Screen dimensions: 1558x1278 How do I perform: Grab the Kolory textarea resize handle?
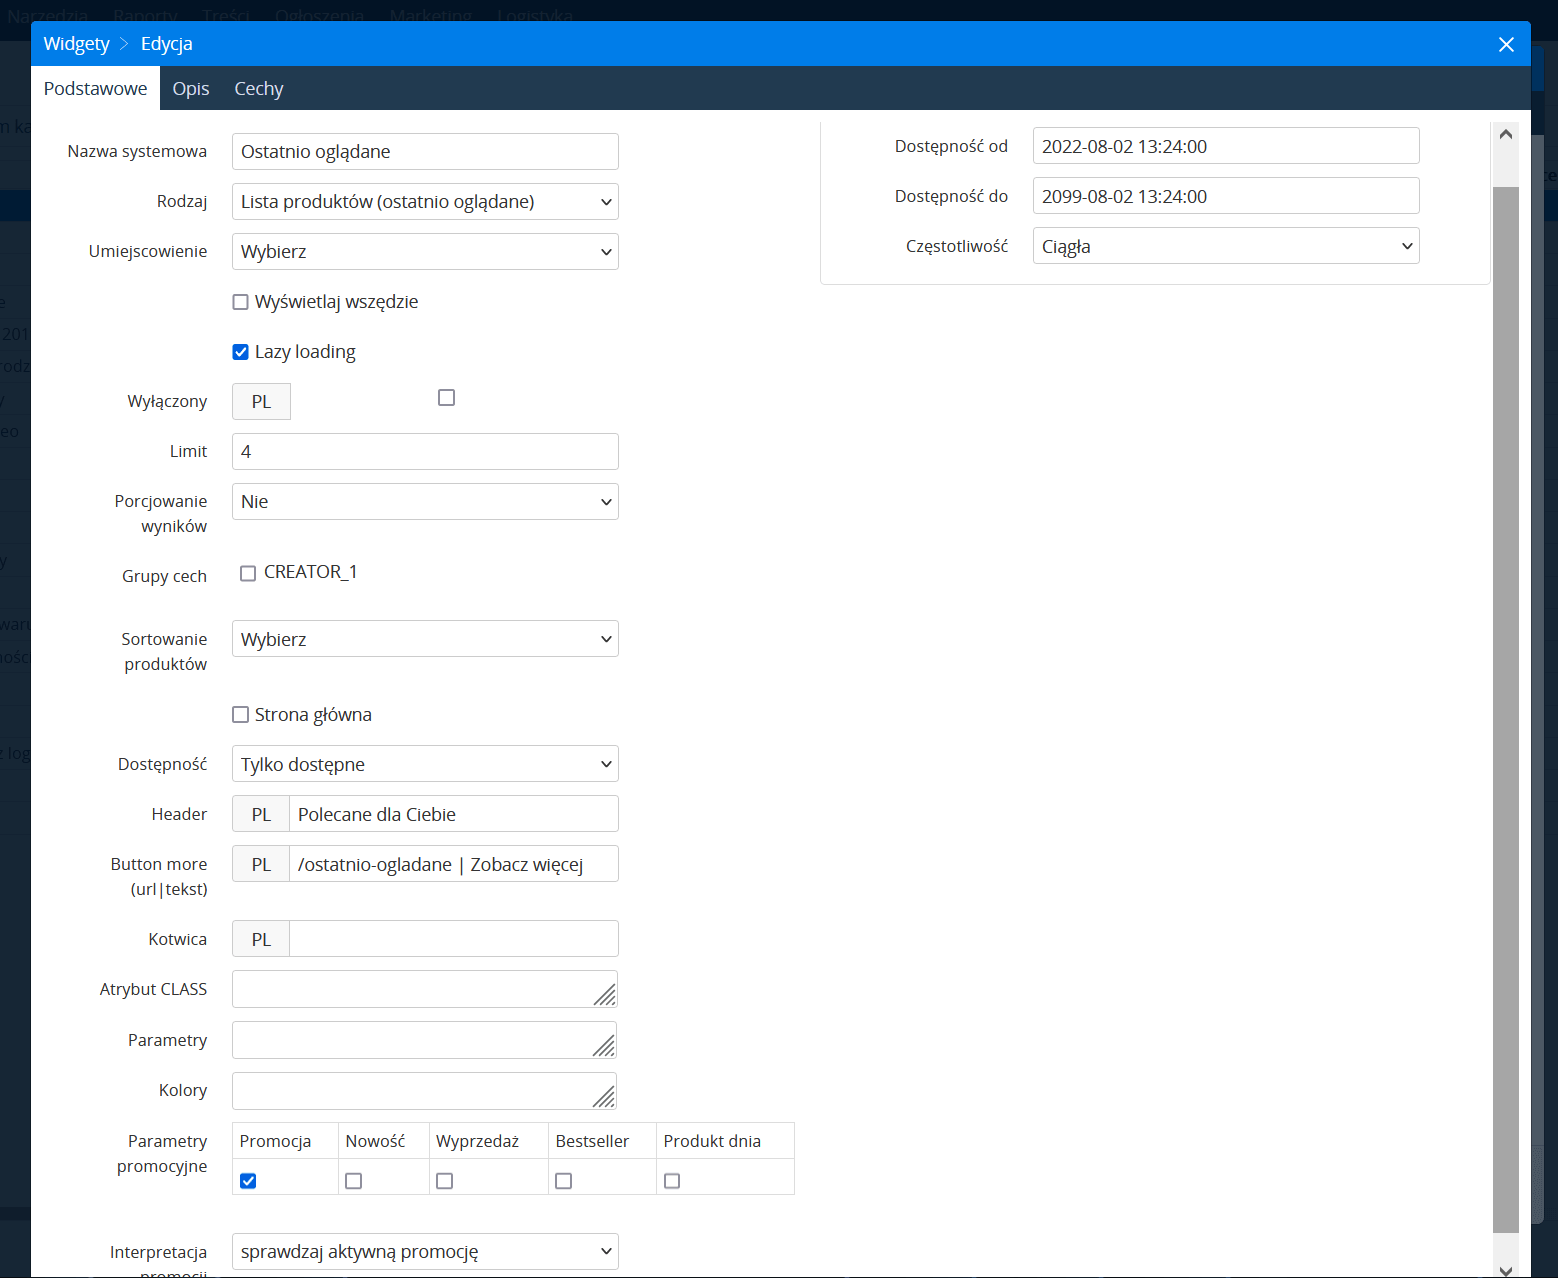[x=605, y=1097]
